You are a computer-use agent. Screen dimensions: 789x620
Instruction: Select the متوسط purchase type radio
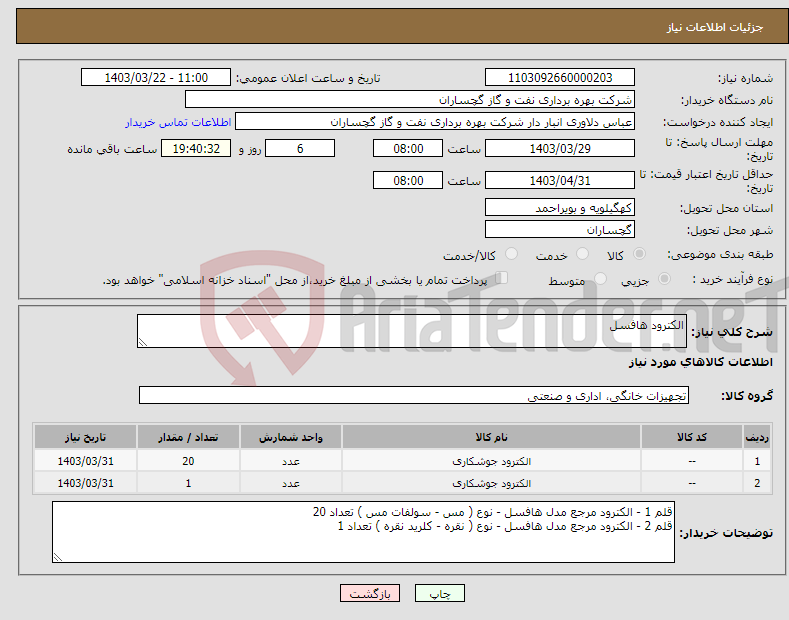coord(600,279)
